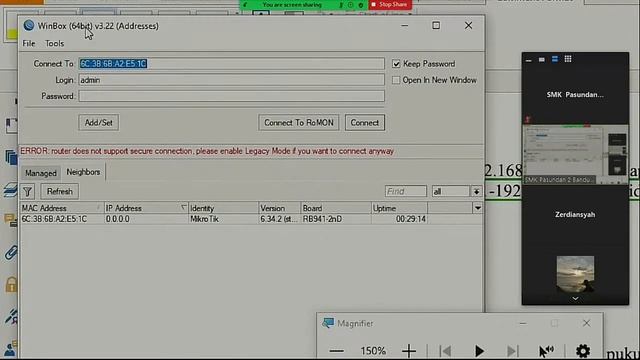Sort by Uptime column header
This screenshot has height=360, width=640.
point(399,208)
